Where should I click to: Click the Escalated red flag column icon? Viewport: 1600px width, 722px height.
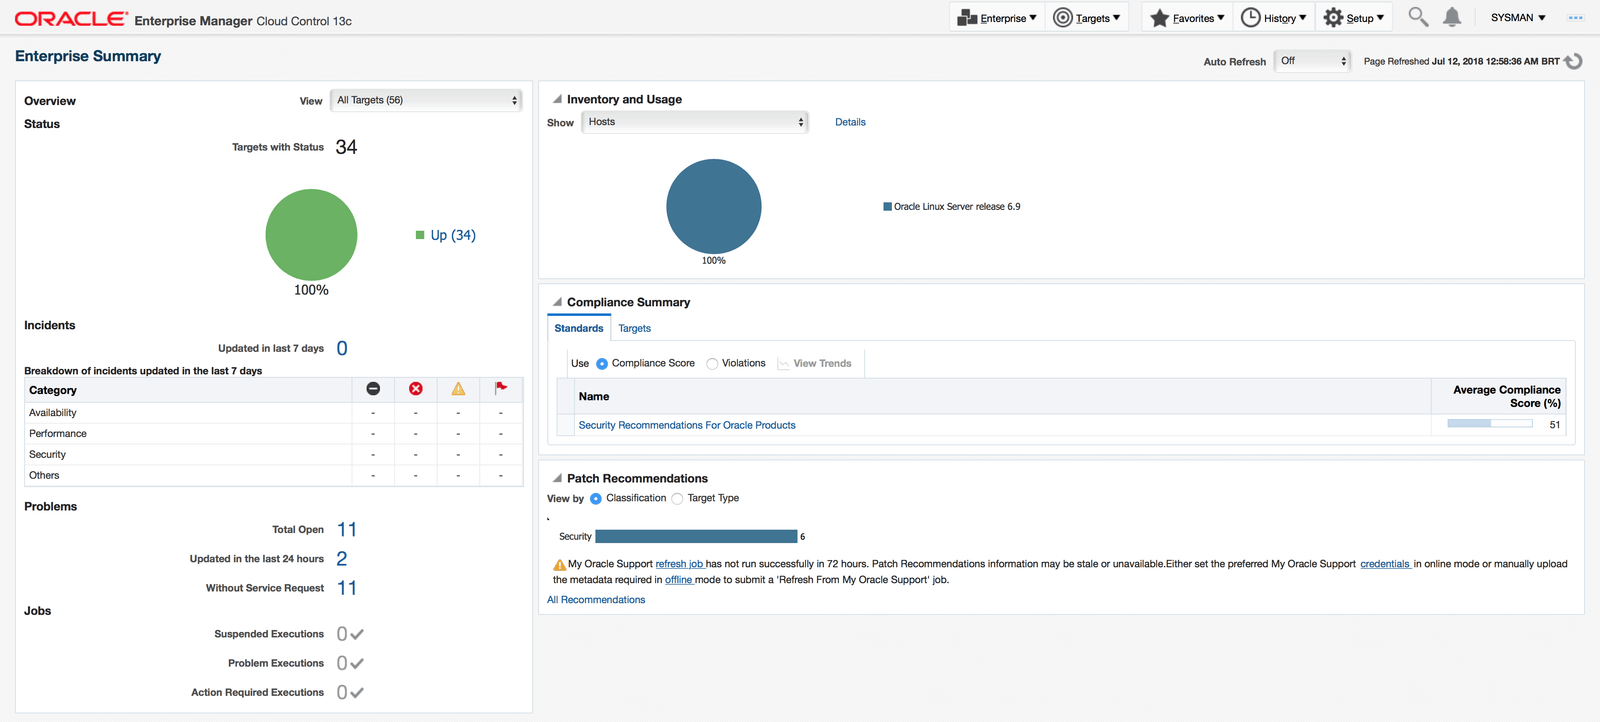click(x=501, y=388)
